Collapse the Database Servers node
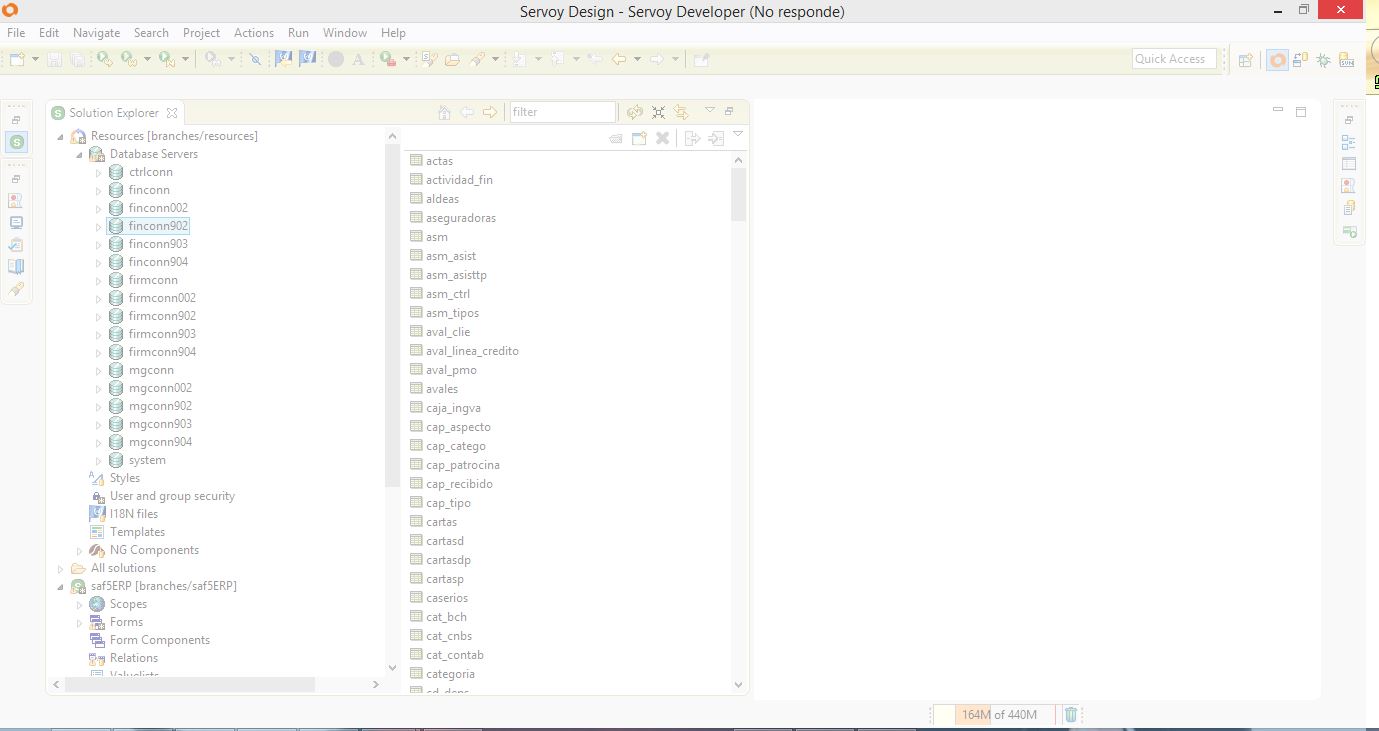The width and height of the screenshot is (1379, 731). click(79, 155)
